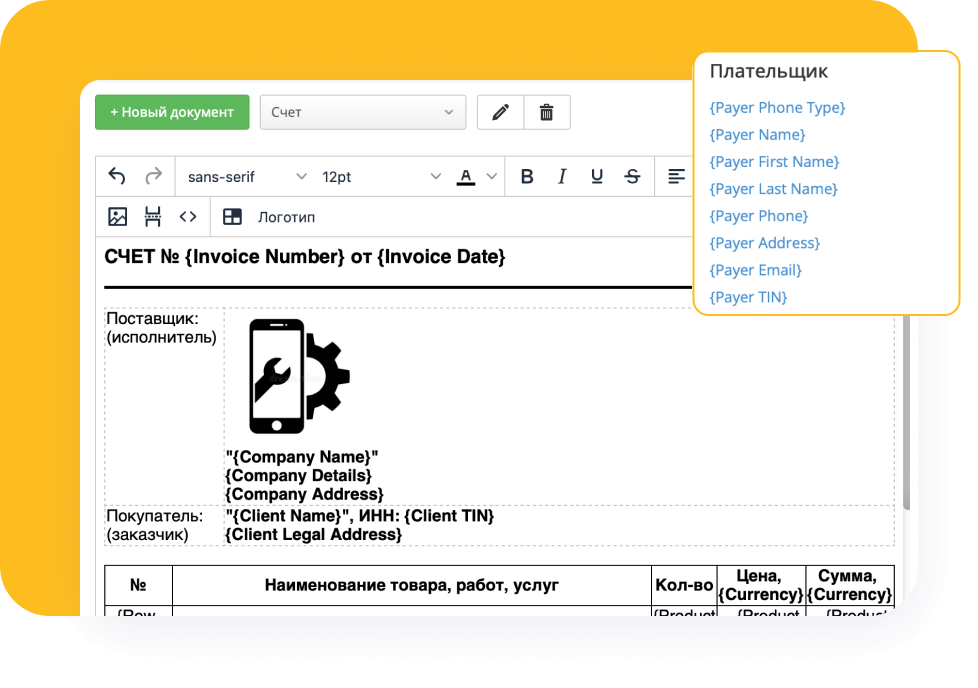Click the redo arrow icon
Screen dimensions: 978x688
[x=153, y=177]
